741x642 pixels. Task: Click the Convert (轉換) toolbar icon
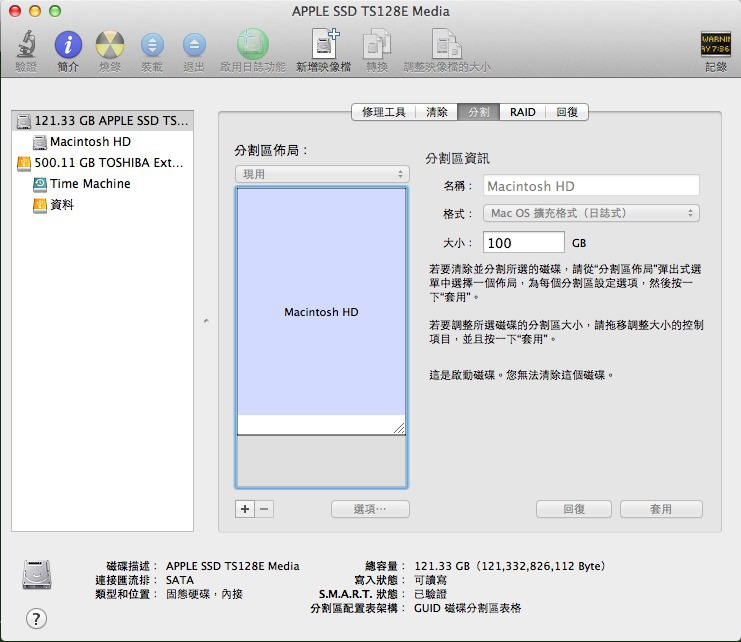point(377,45)
